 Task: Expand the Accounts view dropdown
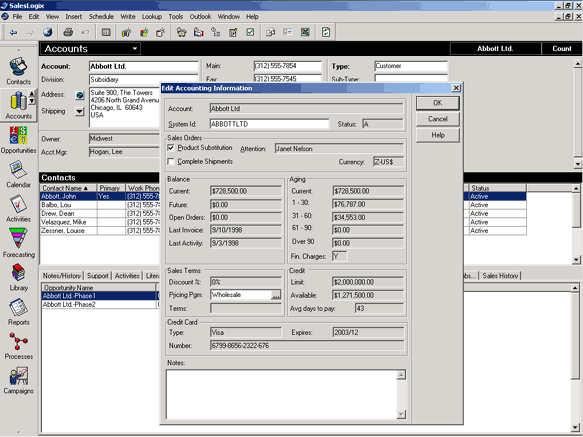(x=135, y=49)
